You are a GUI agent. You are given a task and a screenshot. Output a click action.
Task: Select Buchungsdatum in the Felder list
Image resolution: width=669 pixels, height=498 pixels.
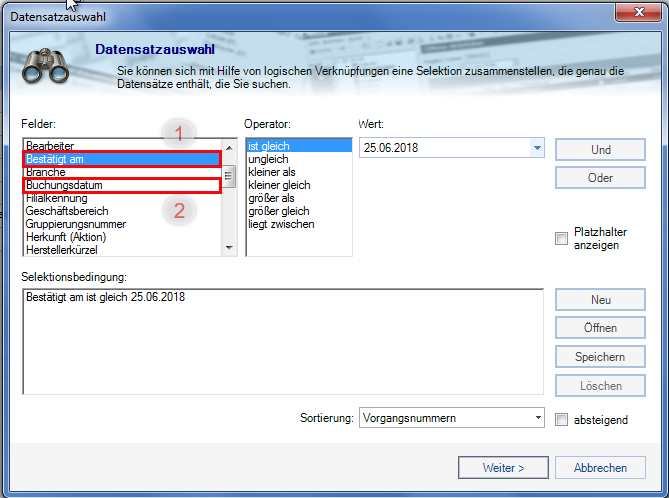coord(64,185)
